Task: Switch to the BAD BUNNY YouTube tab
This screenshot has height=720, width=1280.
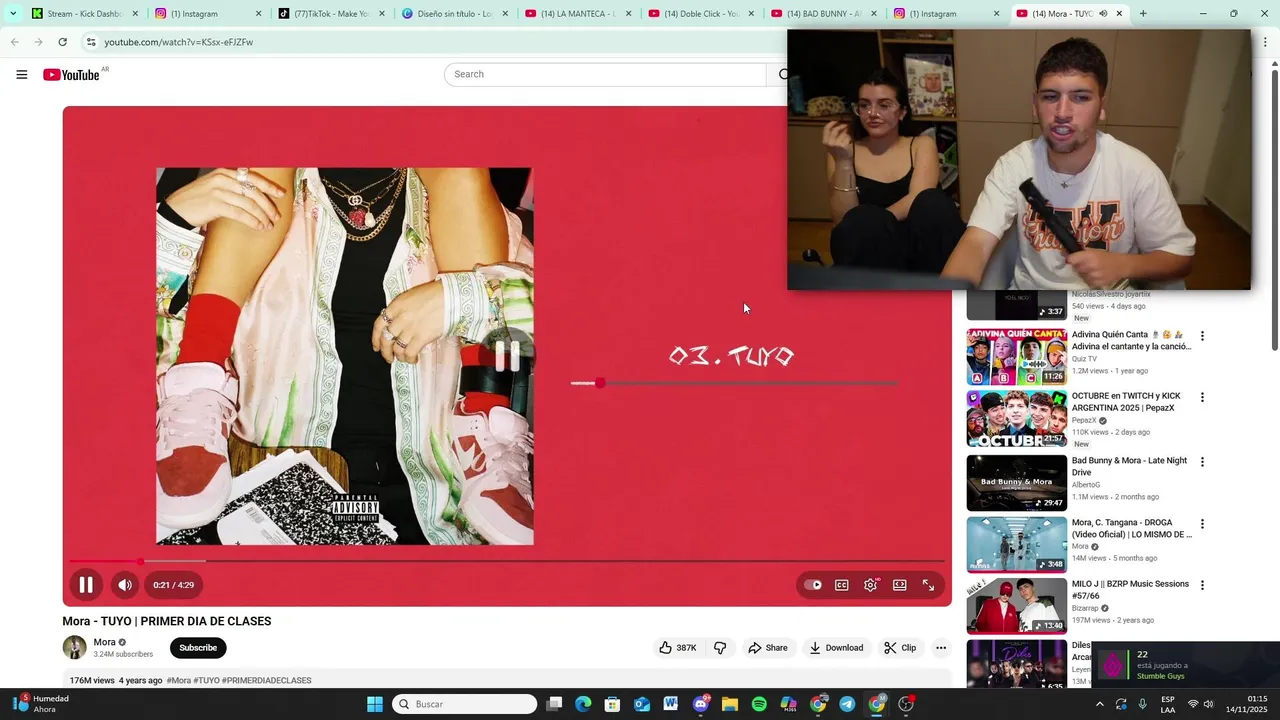Action: tap(822, 14)
